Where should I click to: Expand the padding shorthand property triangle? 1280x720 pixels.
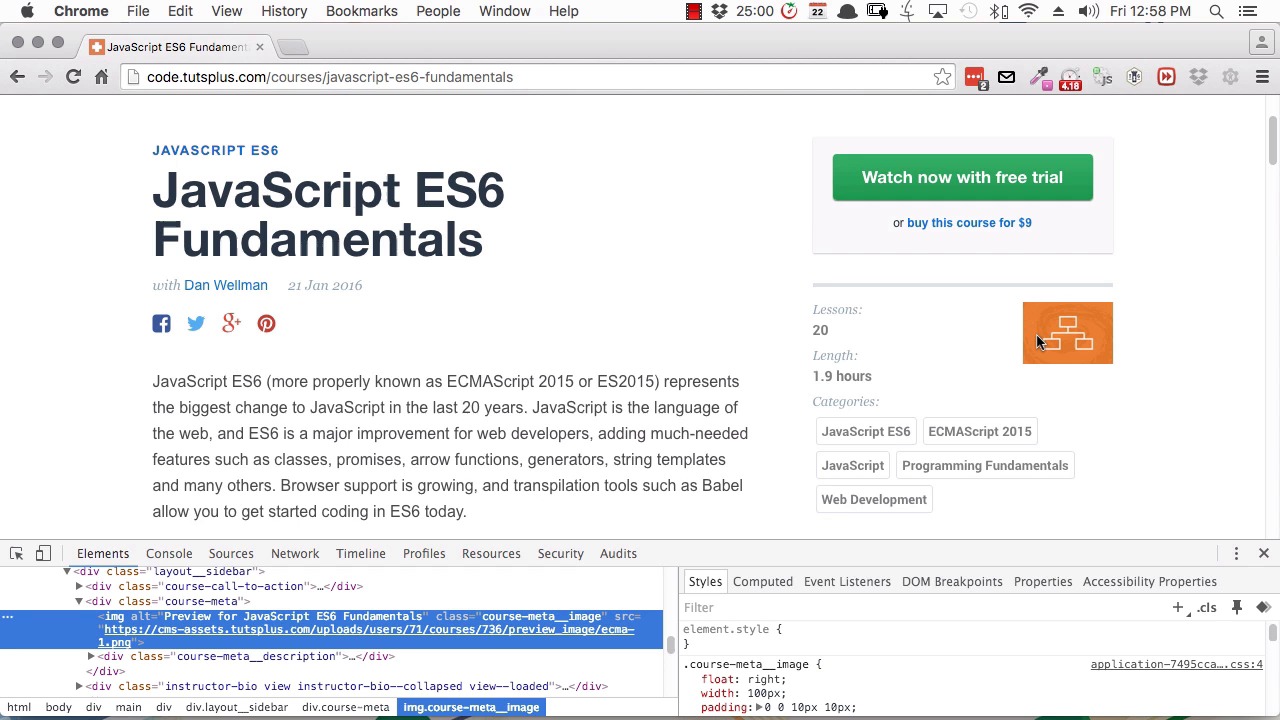759,707
